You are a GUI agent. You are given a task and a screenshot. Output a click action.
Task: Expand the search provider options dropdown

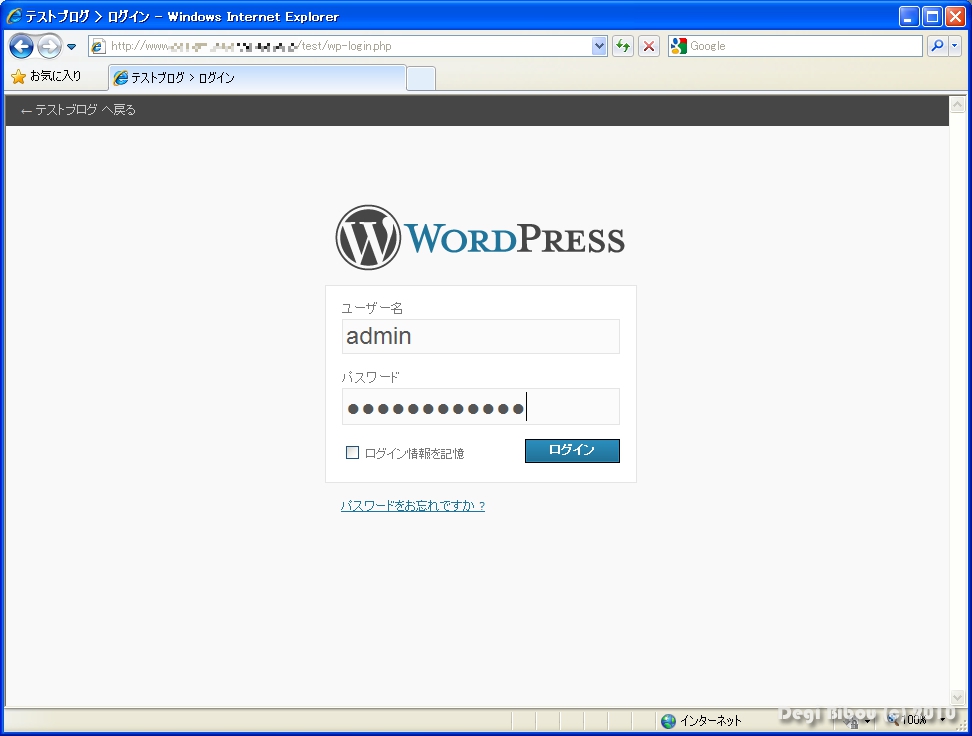click(955, 46)
